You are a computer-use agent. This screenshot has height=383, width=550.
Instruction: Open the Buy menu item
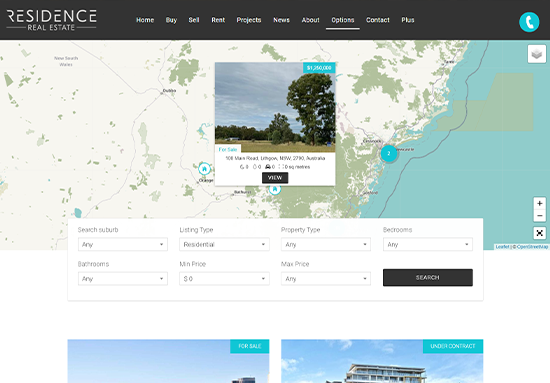(171, 20)
